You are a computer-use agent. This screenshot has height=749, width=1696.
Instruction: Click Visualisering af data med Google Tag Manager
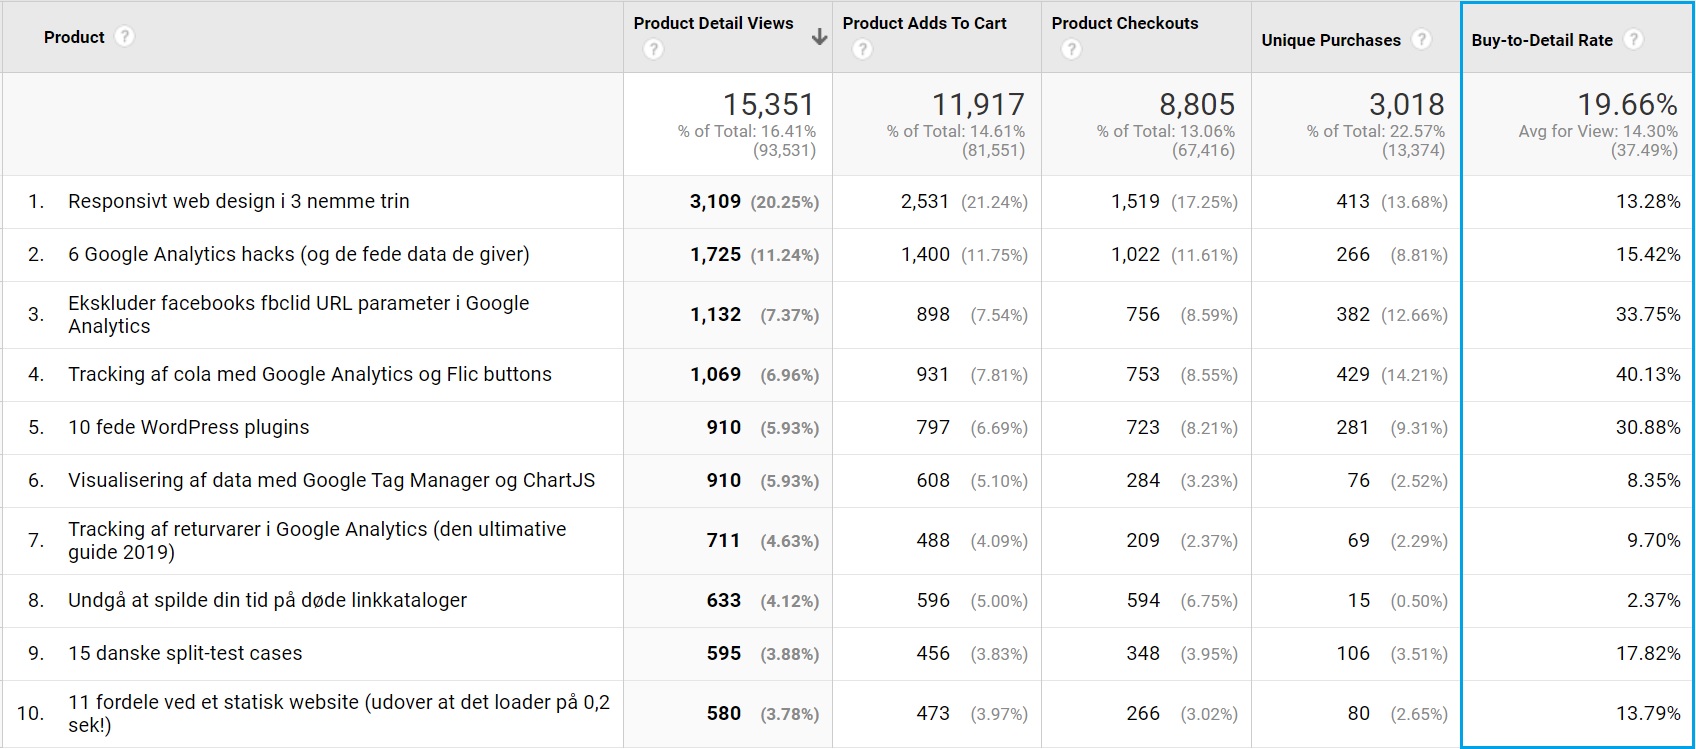[331, 480]
